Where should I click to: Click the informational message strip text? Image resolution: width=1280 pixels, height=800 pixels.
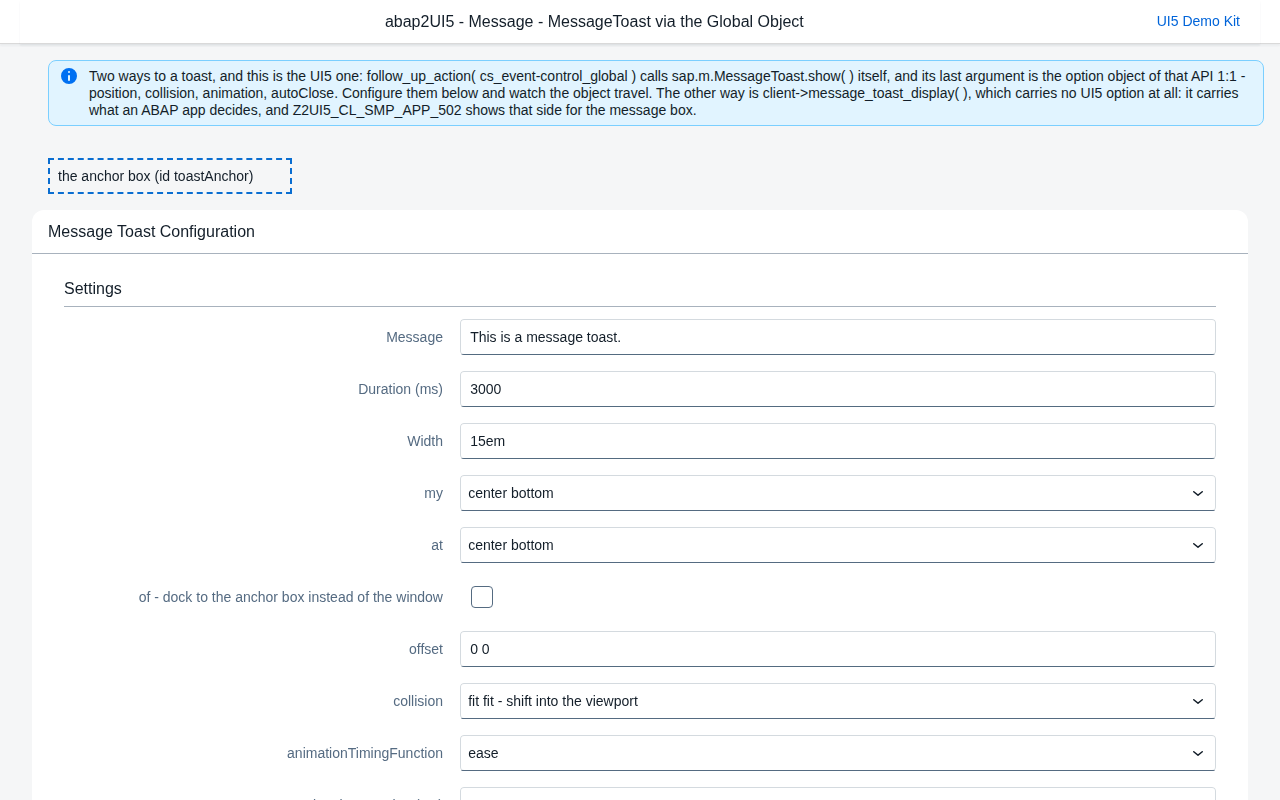click(667, 93)
